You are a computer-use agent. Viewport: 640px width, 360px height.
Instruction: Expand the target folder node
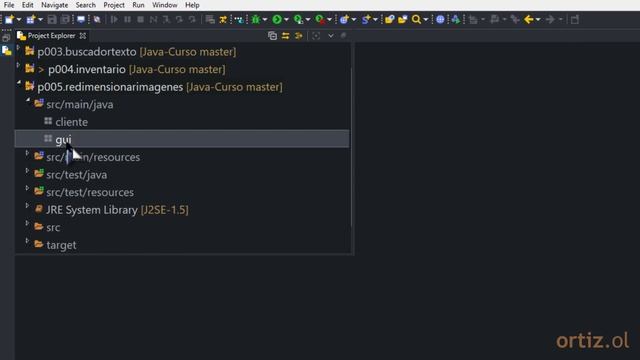click(27, 241)
